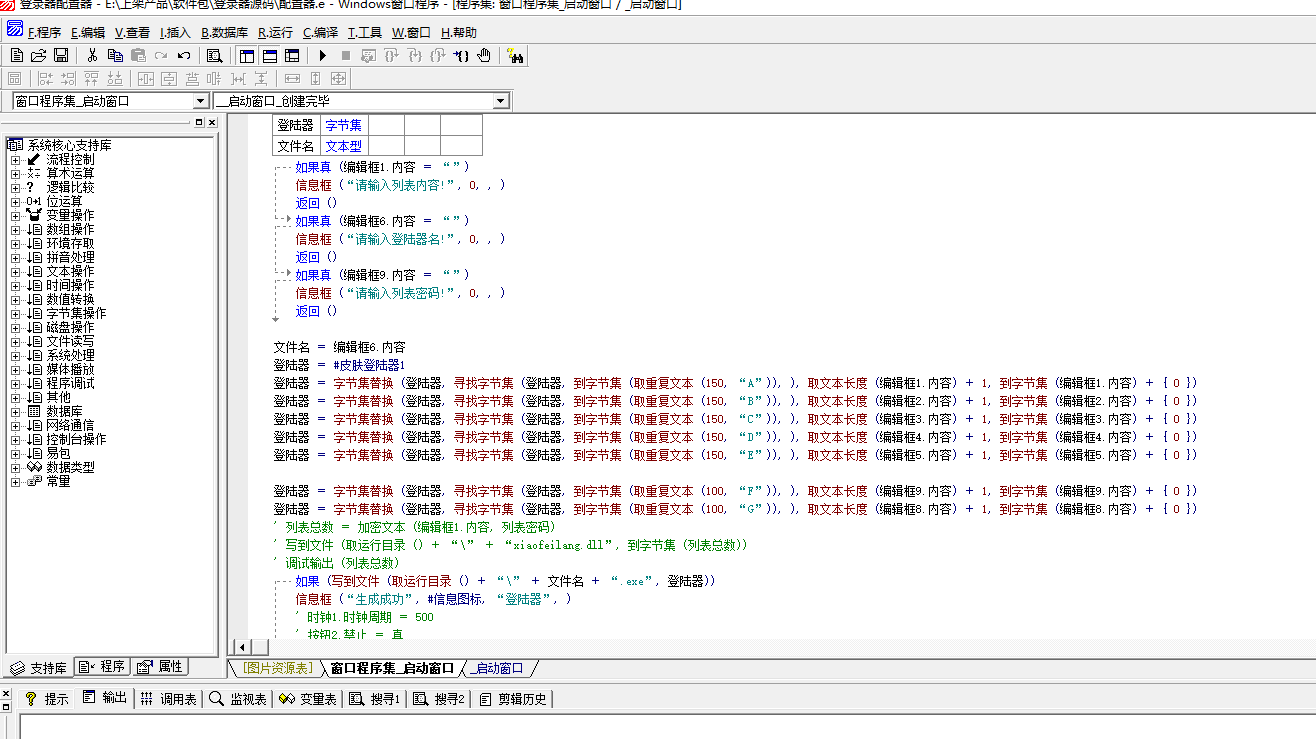Image resolution: width=1316 pixels, height=739 pixels.
Task: Click the Cut scissors icon
Action: [92, 56]
